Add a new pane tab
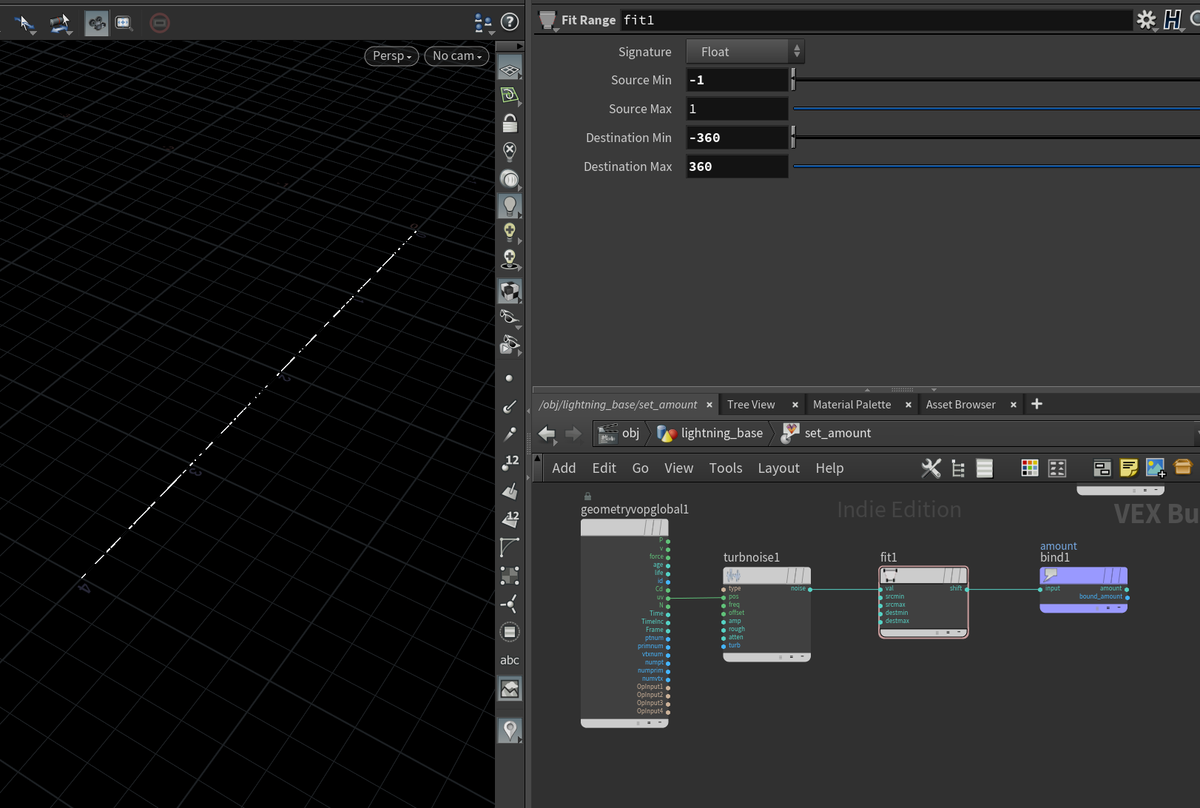This screenshot has height=808, width=1200. (1037, 404)
